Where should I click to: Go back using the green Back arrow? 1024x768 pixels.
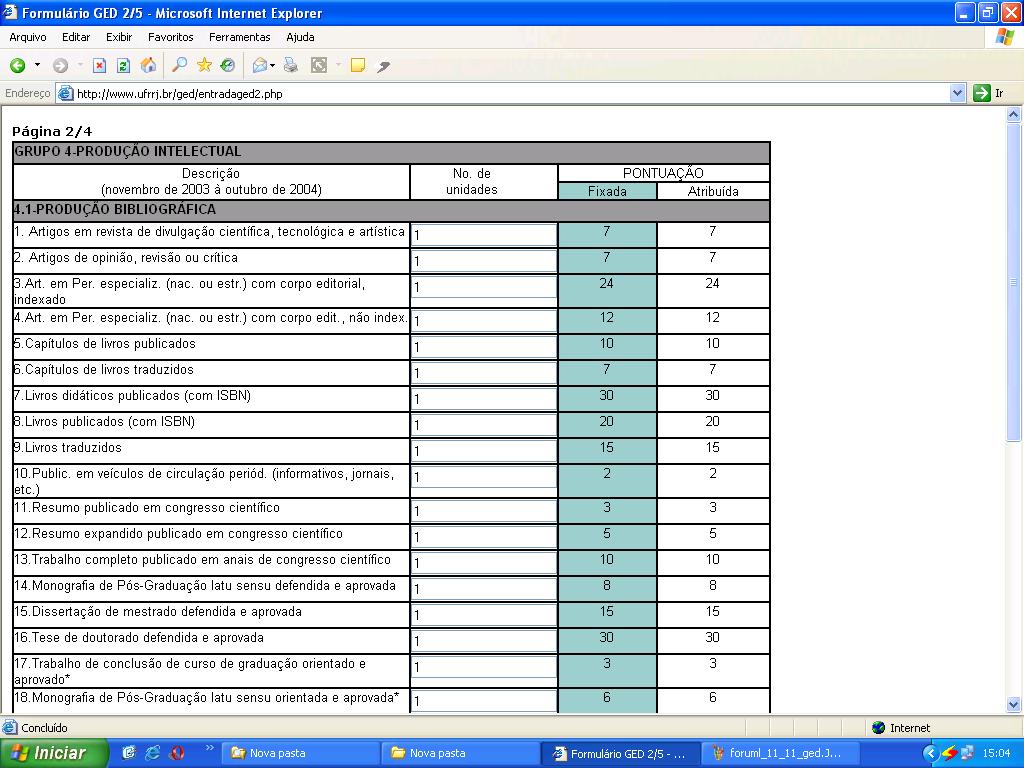(18, 65)
